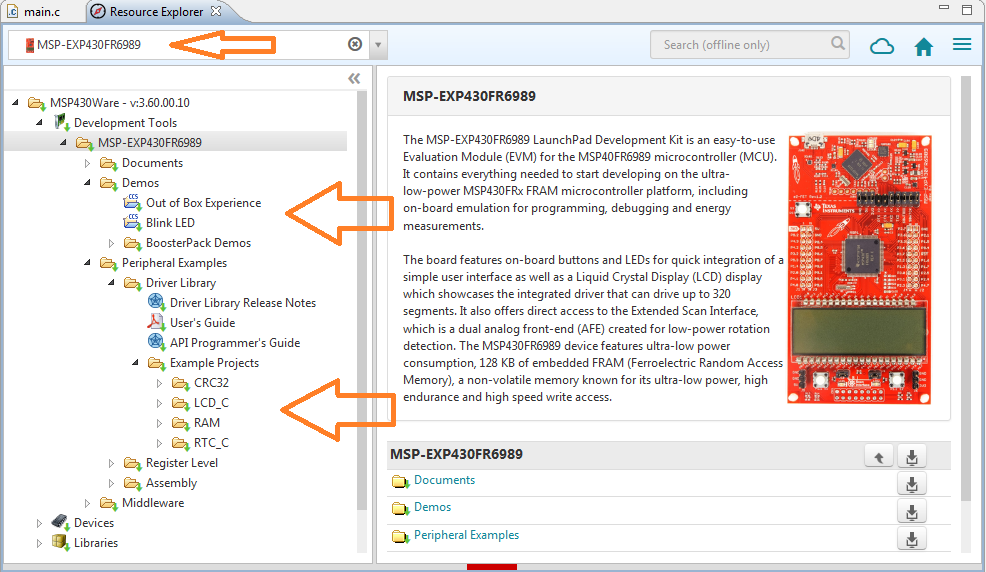Expand the RTC_C example folder
The width and height of the screenshot is (986, 572).
tap(159, 444)
